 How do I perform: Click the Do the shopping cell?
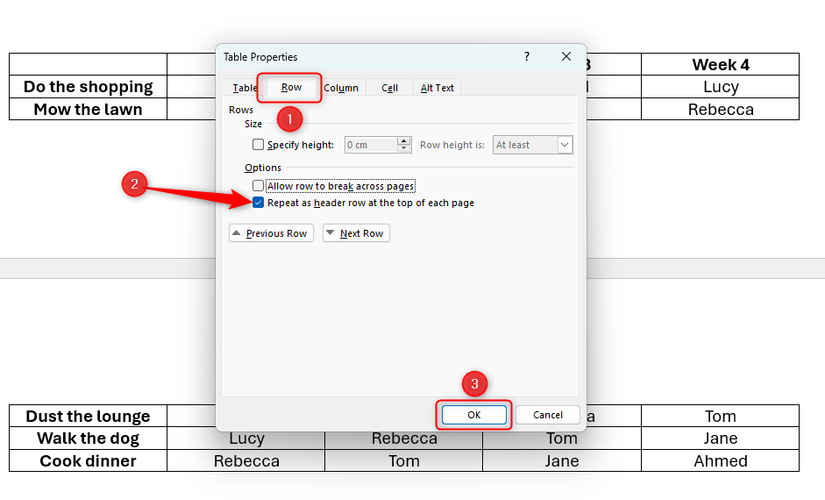click(x=88, y=86)
